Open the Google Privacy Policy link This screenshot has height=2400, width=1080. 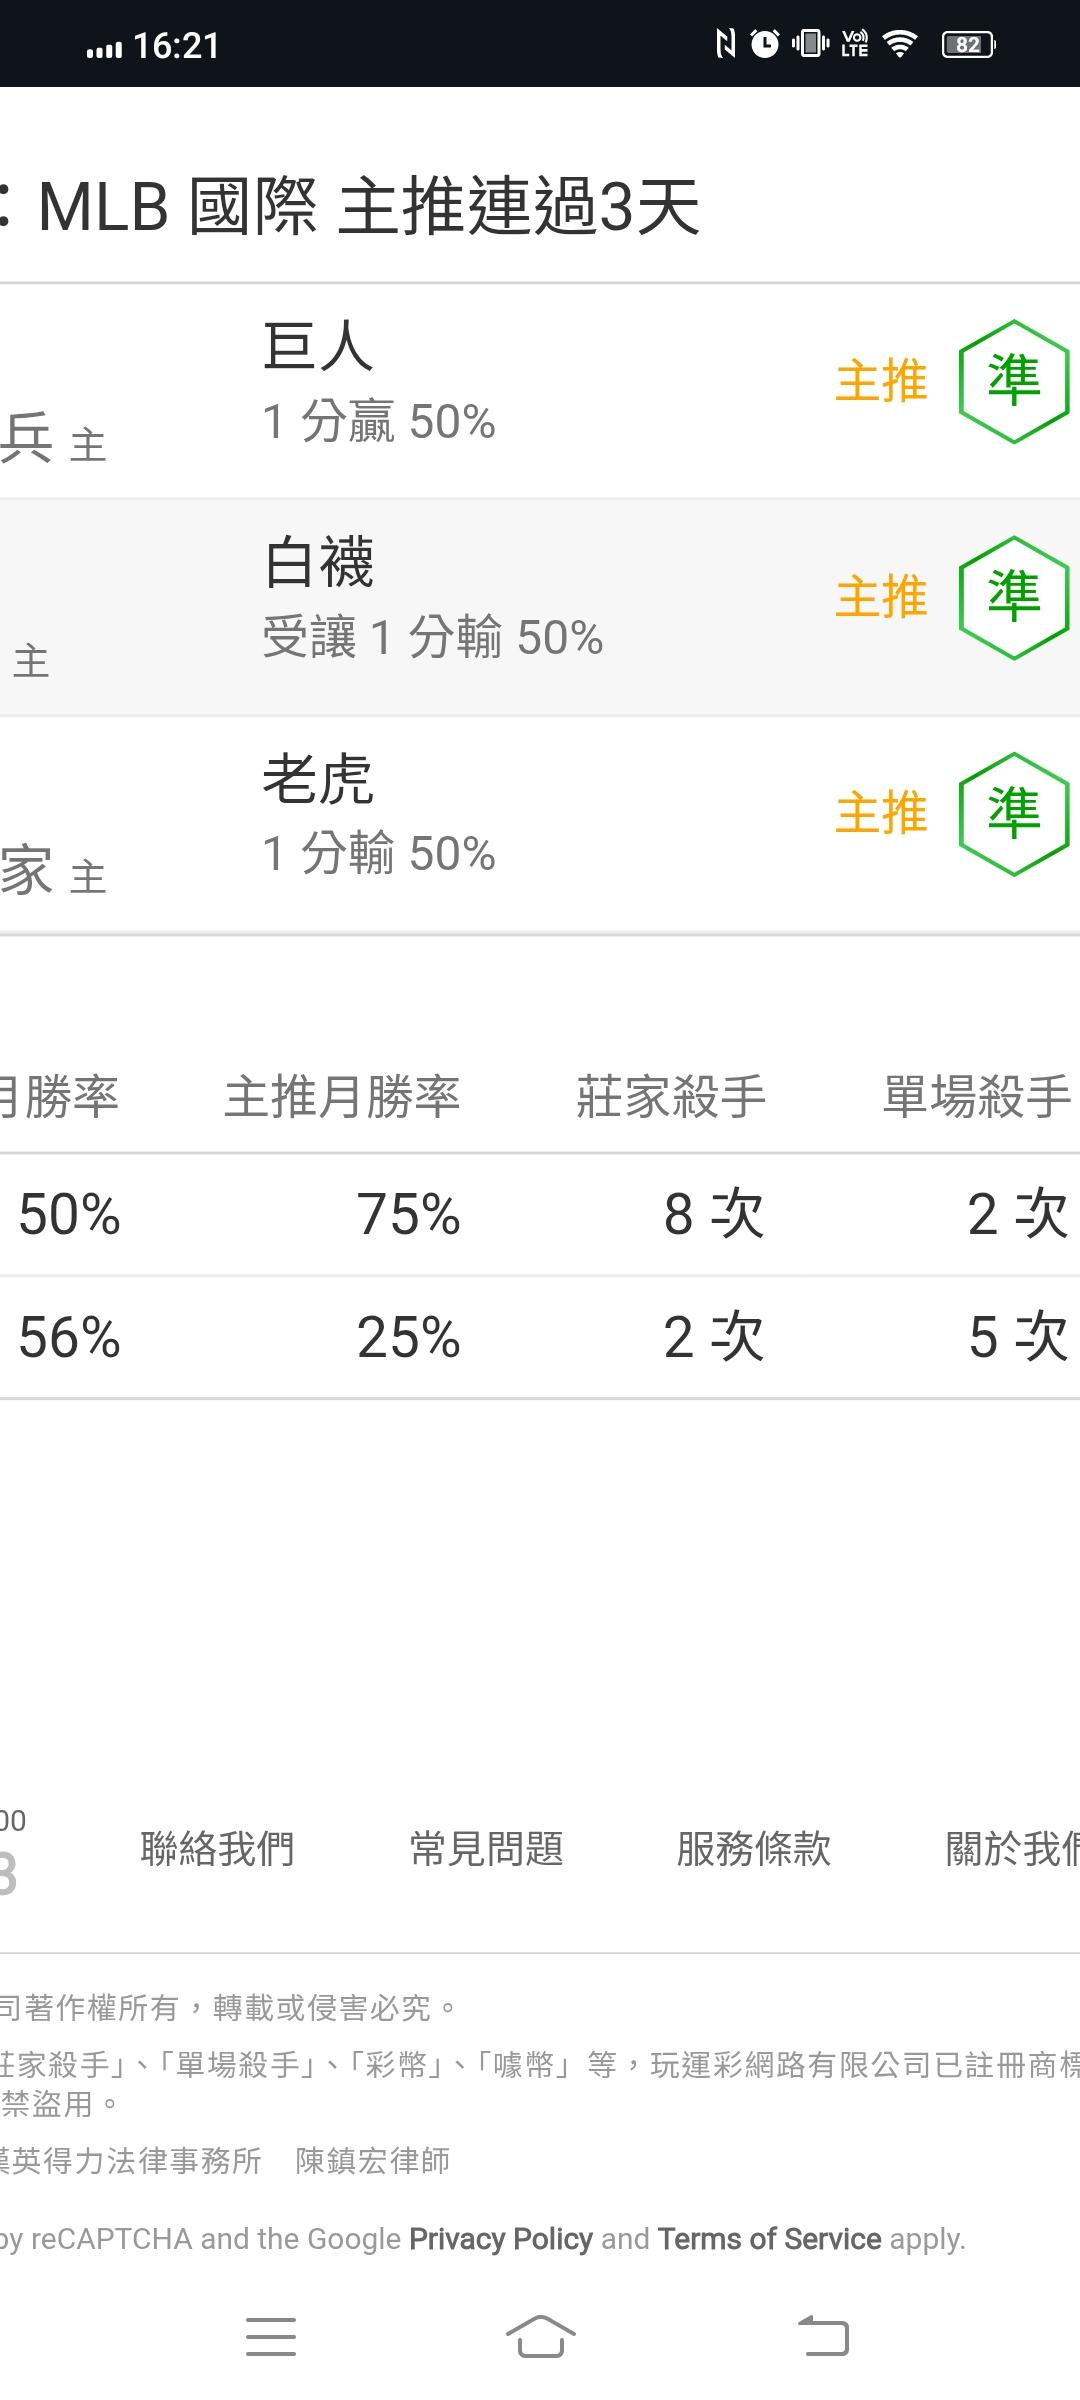point(501,2239)
